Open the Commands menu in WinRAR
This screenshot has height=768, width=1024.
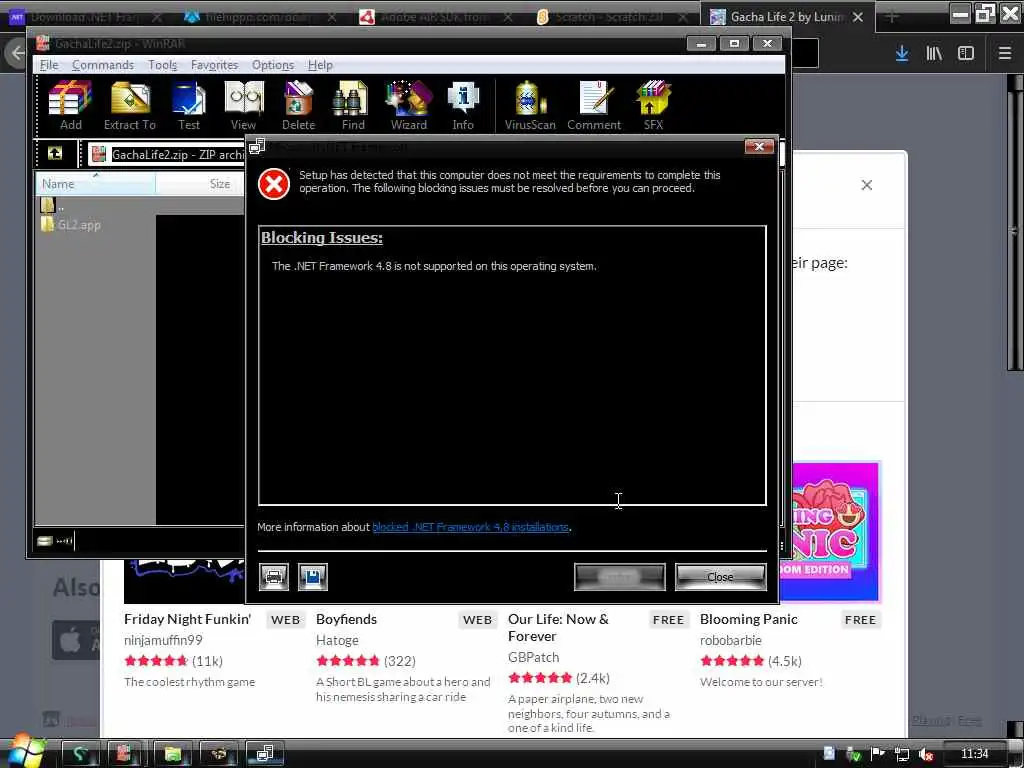[x=103, y=65]
